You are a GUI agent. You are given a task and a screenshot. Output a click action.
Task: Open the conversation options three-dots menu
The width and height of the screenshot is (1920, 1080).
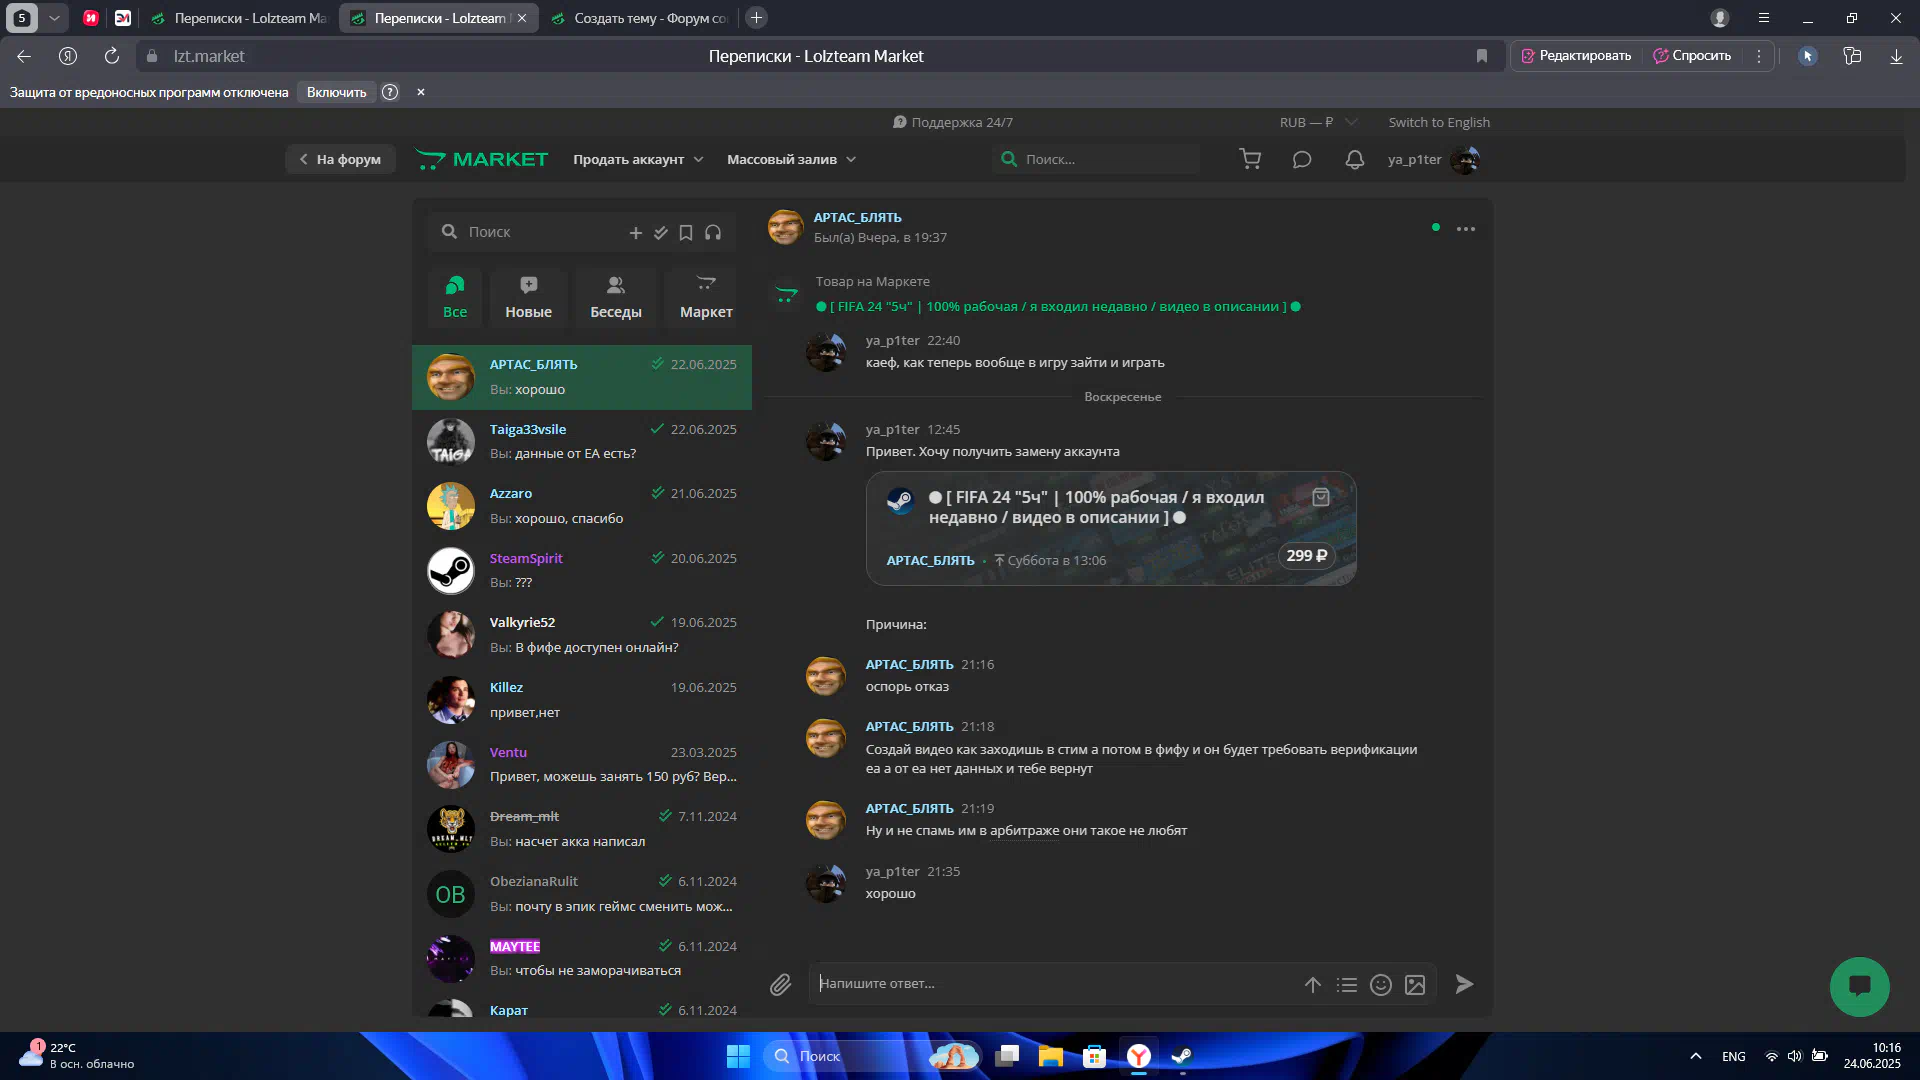coord(1466,229)
